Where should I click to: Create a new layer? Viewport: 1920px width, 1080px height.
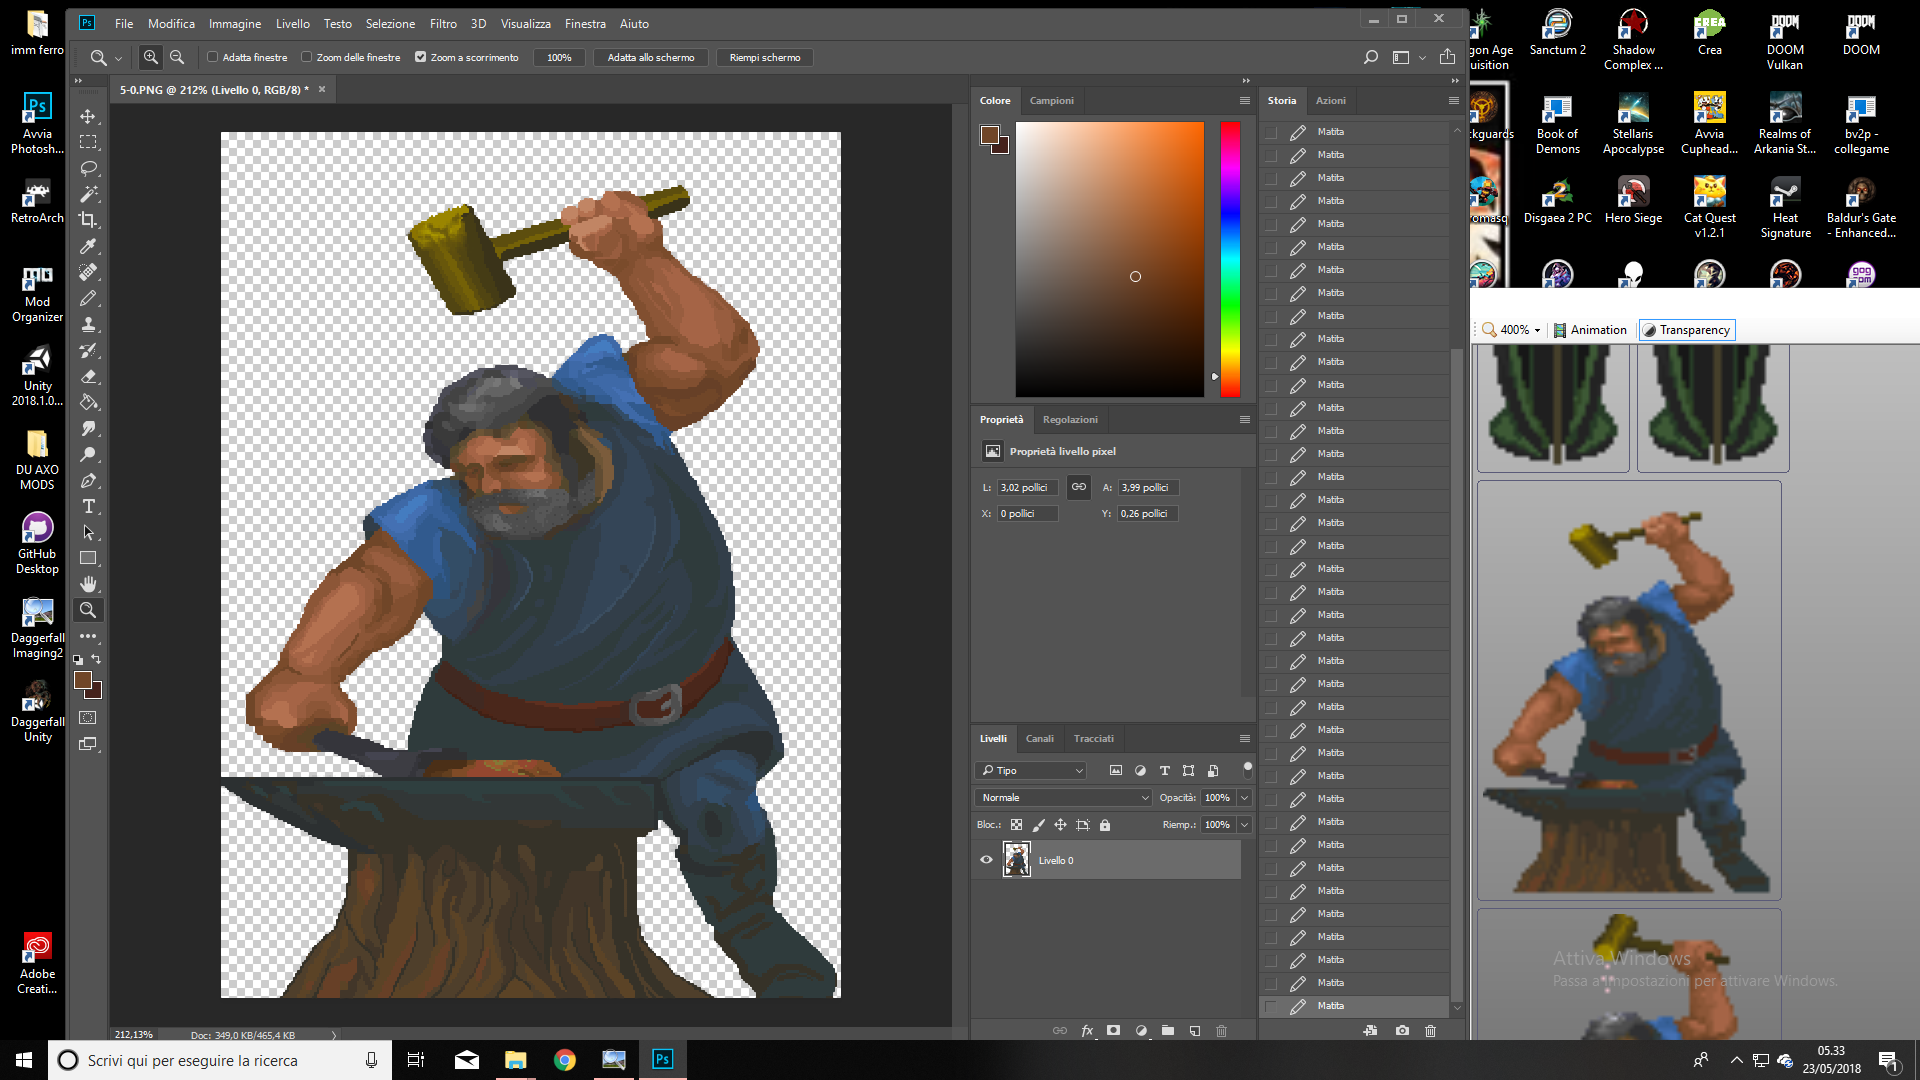point(1195,1031)
